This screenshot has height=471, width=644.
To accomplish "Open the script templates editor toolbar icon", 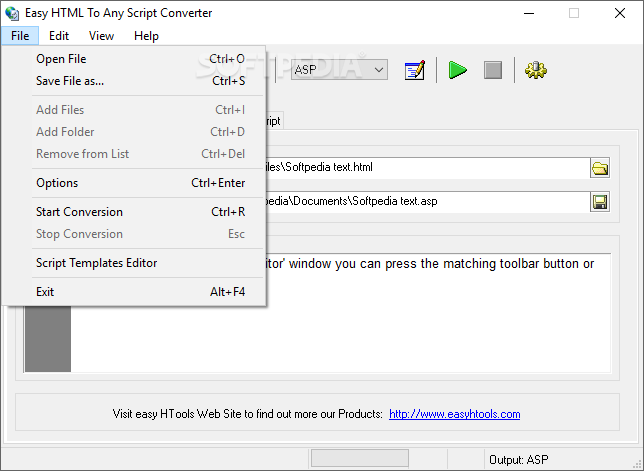I will click(x=414, y=70).
